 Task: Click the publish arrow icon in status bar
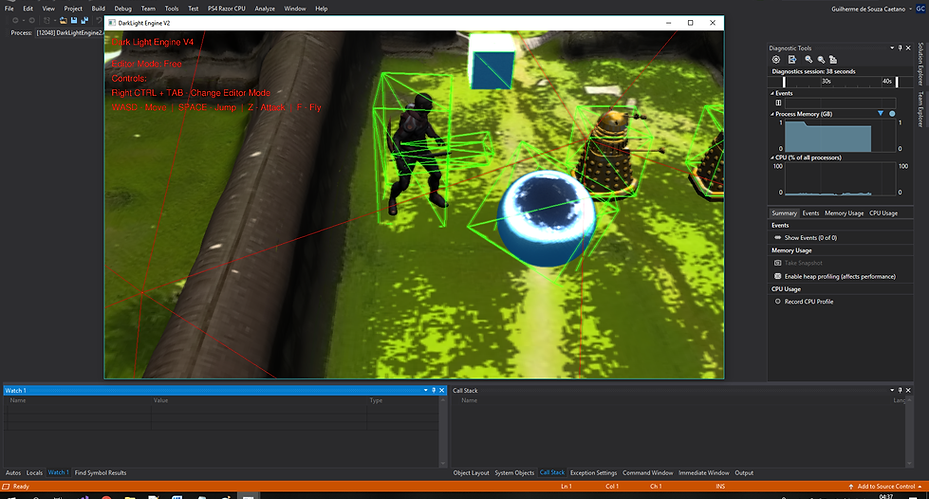[x=851, y=486]
